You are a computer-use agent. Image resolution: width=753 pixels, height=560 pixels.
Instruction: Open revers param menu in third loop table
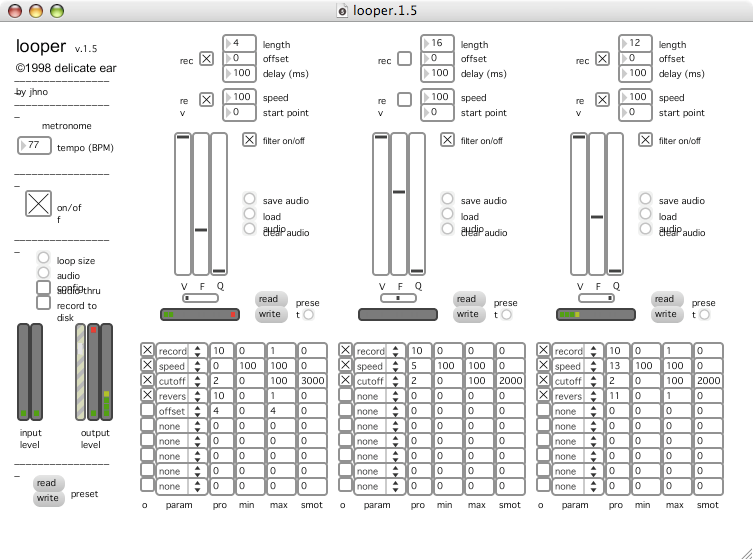coord(577,396)
